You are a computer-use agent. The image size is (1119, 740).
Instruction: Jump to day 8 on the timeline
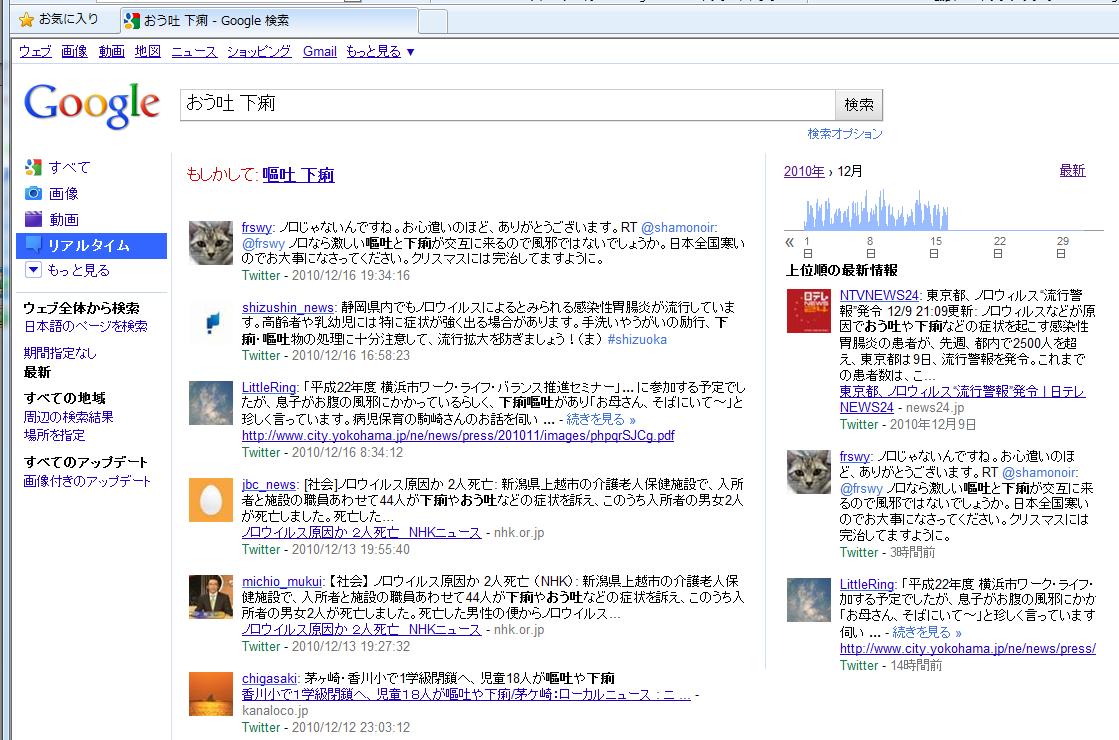870,247
